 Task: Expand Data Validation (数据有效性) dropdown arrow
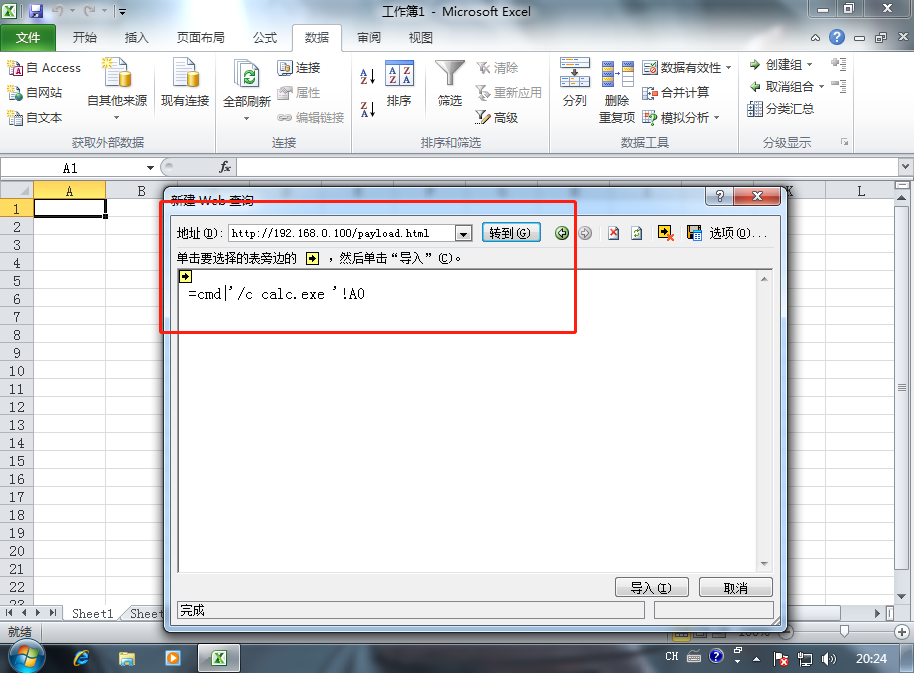(x=729, y=68)
